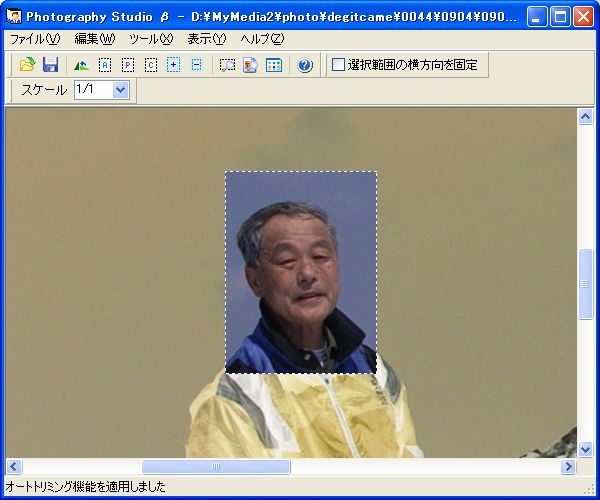Image resolution: width=600 pixels, height=500 pixels.
Task: Click the vertical scrollbar down arrow
Action: click(x=586, y=448)
